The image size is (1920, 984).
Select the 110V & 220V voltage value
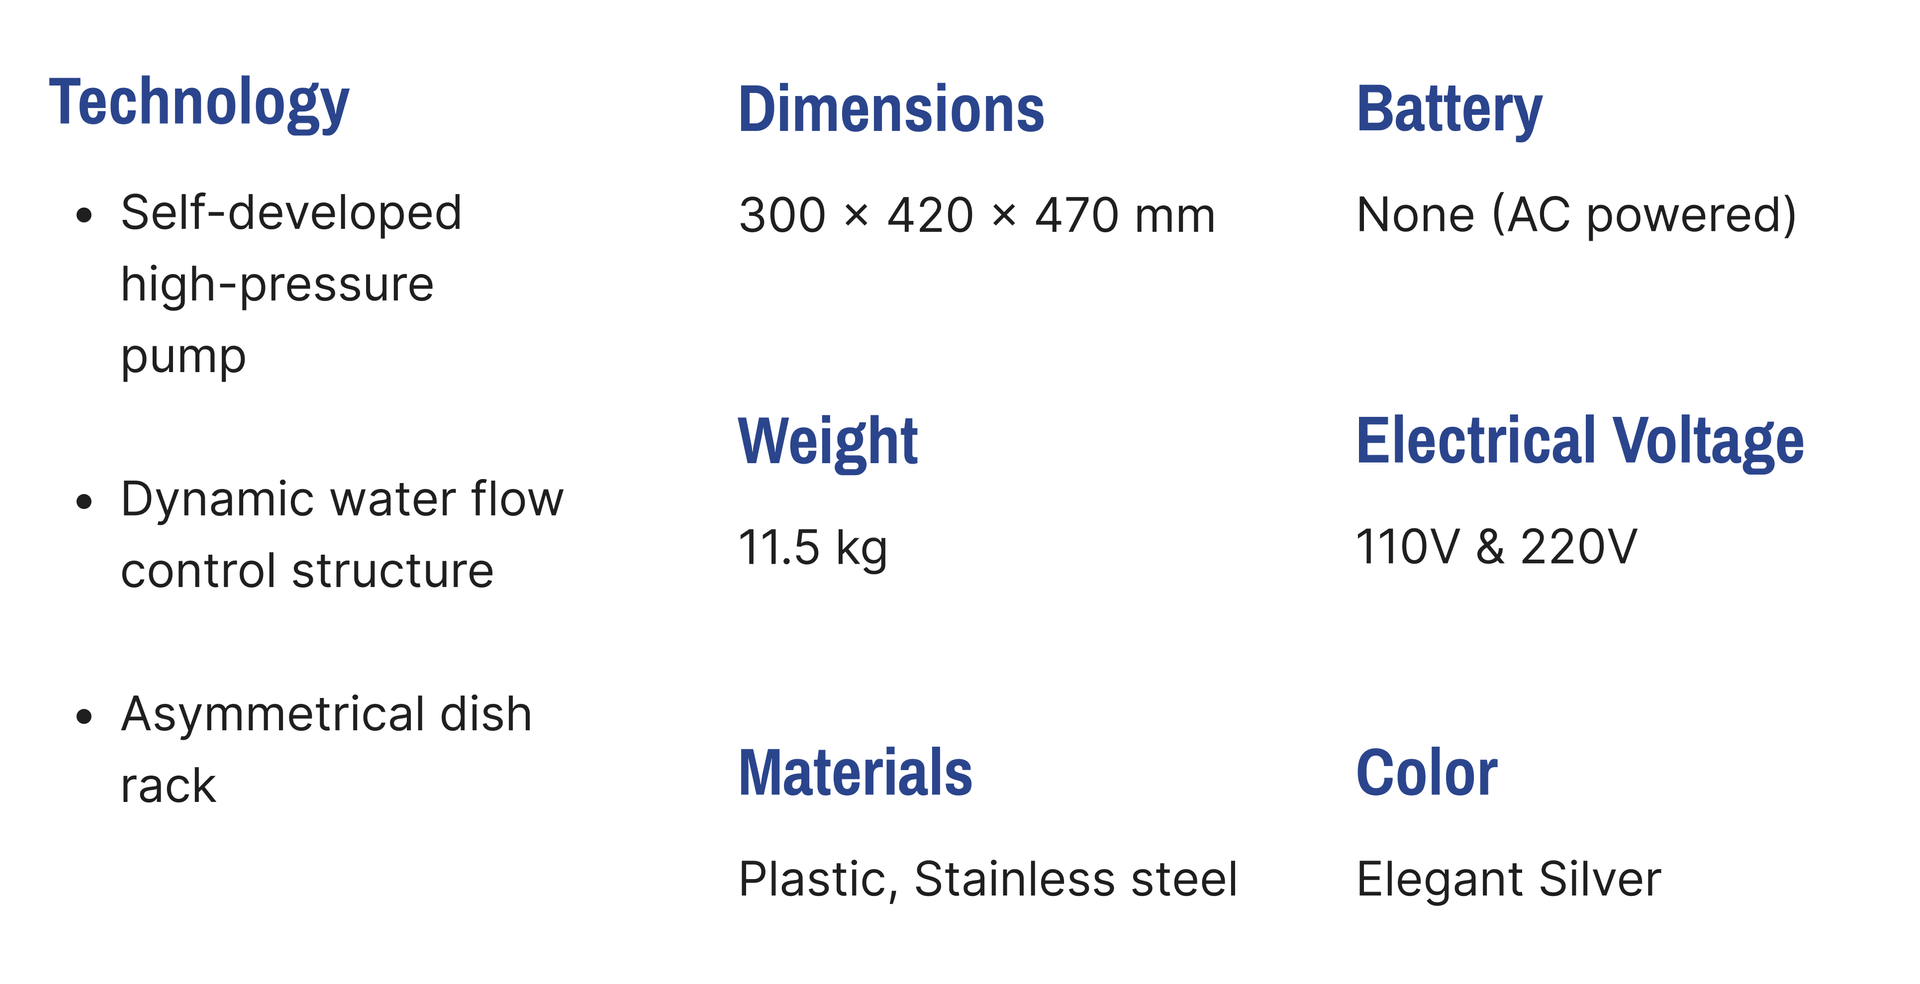(1496, 548)
